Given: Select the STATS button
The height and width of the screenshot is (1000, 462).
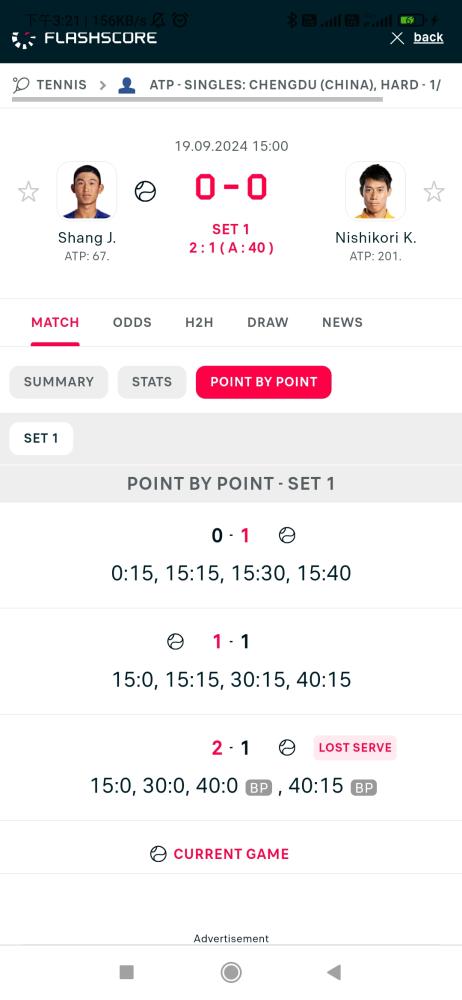Looking at the screenshot, I should [152, 382].
